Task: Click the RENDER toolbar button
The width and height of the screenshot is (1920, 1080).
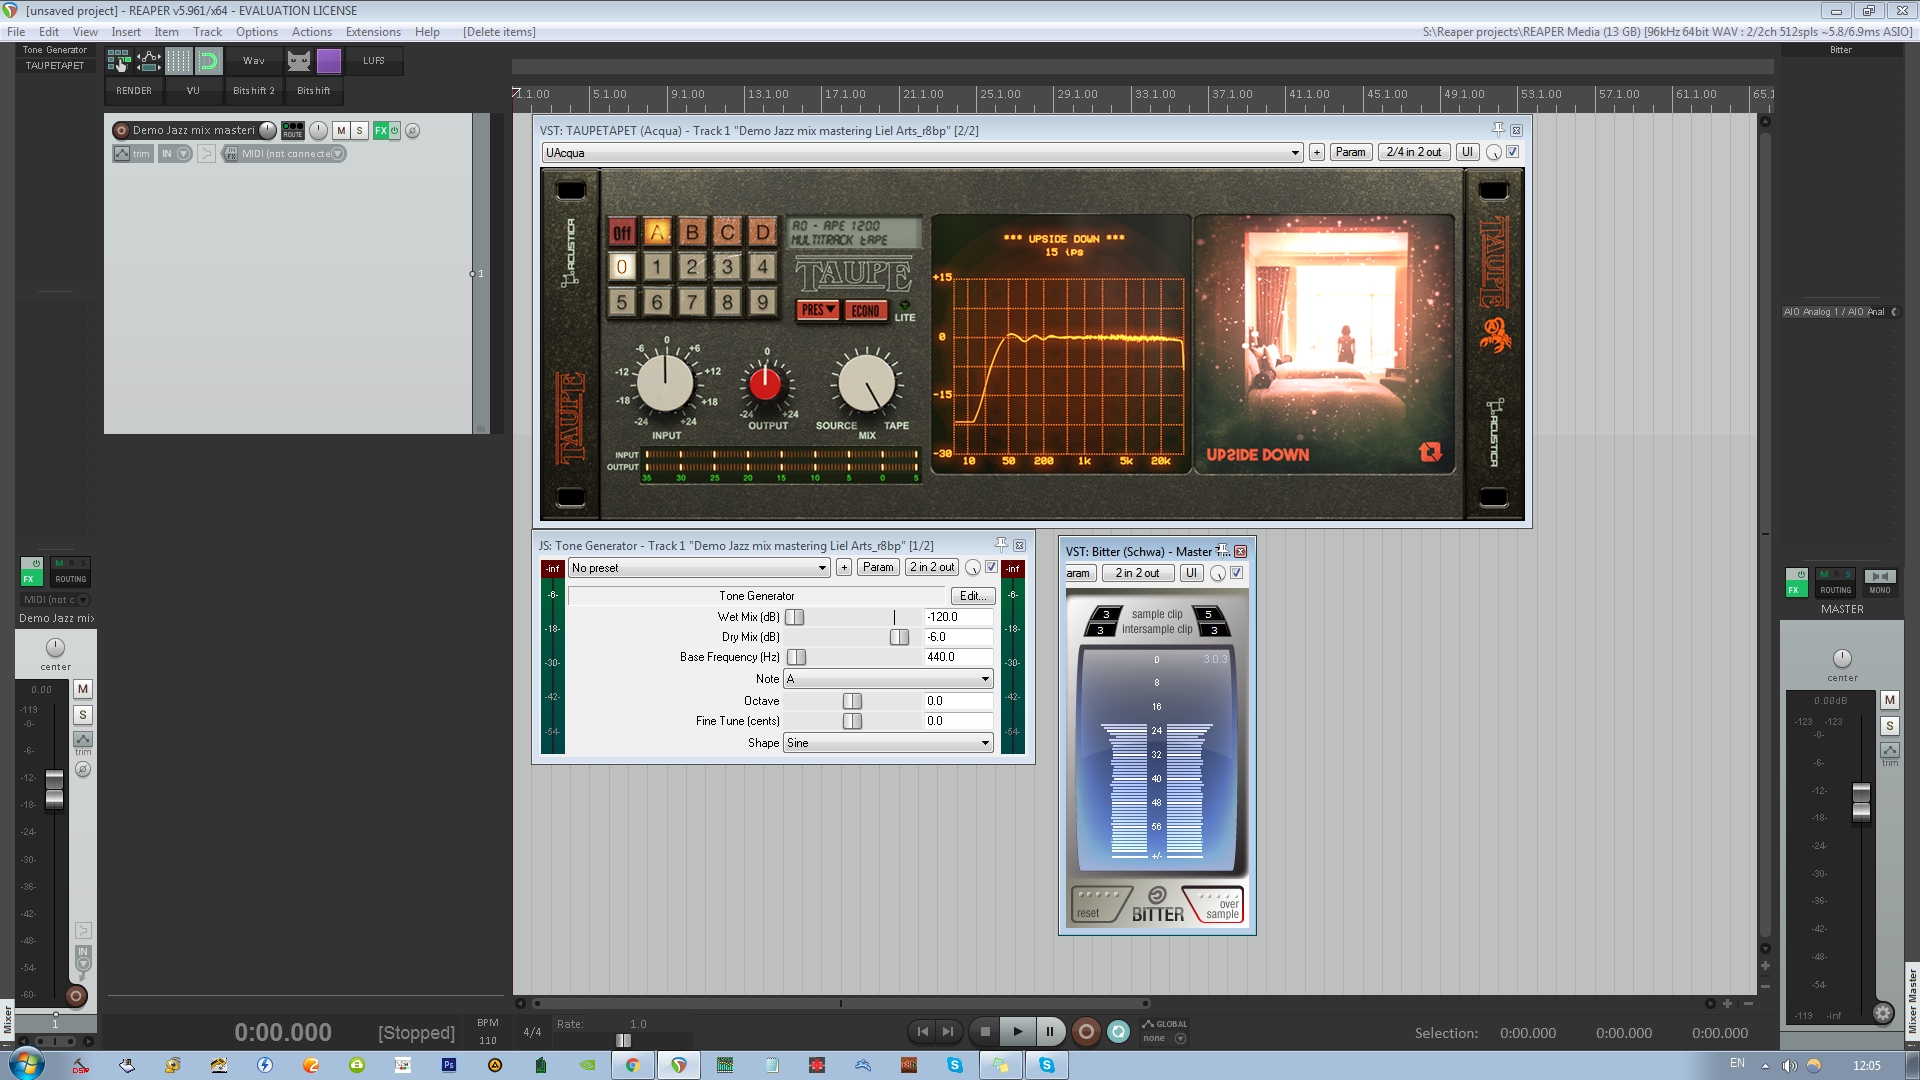Action: pyautogui.click(x=134, y=90)
